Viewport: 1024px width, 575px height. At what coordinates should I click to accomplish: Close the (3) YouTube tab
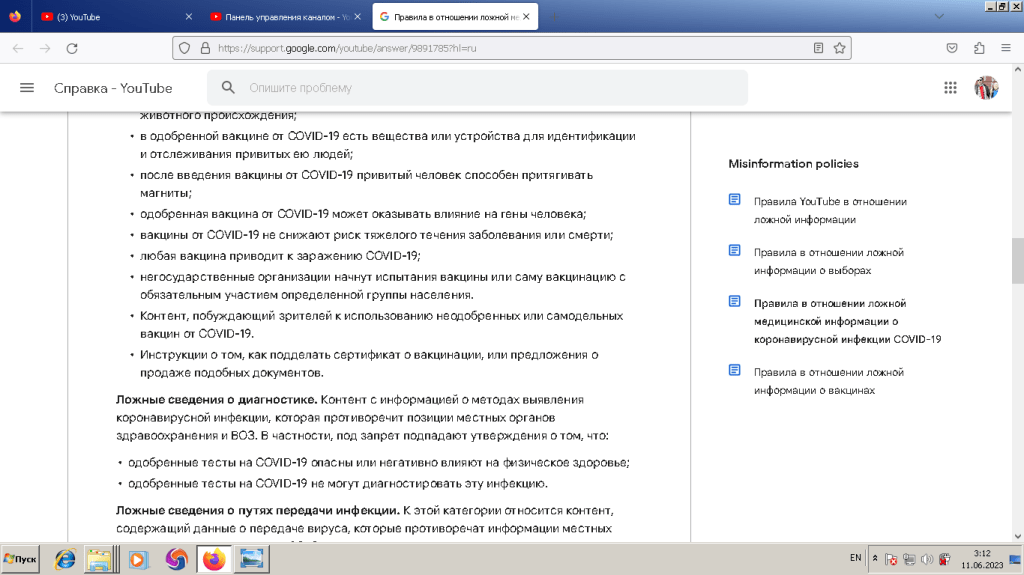click(x=190, y=17)
